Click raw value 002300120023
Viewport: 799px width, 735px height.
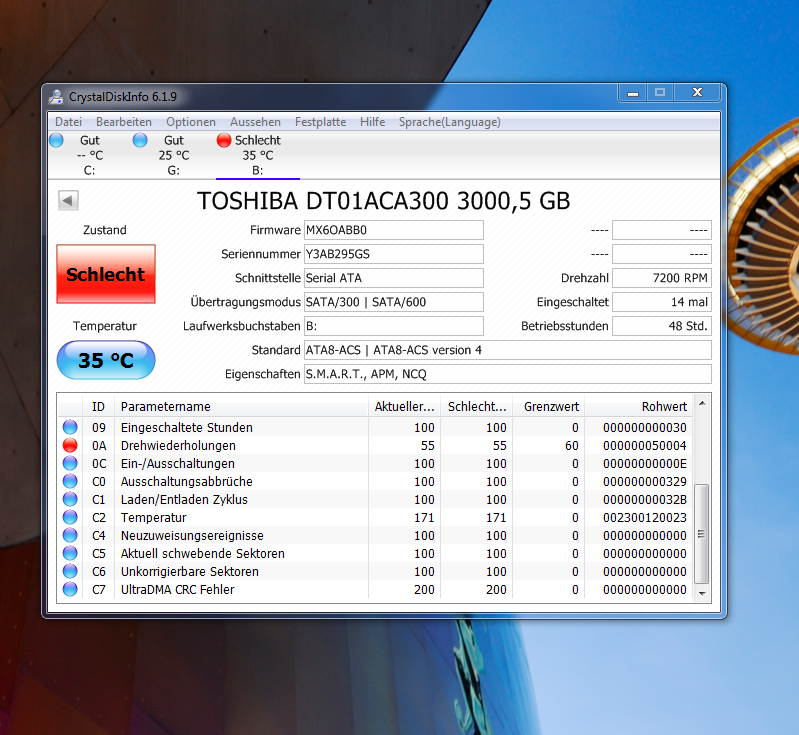point(645,517)
